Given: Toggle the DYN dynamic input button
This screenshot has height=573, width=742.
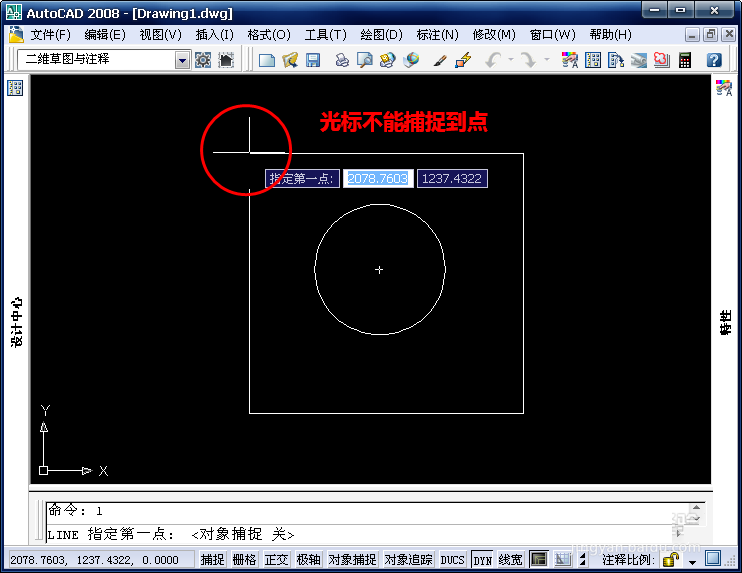Looking at the screenshot, I should tap(482, 560).
